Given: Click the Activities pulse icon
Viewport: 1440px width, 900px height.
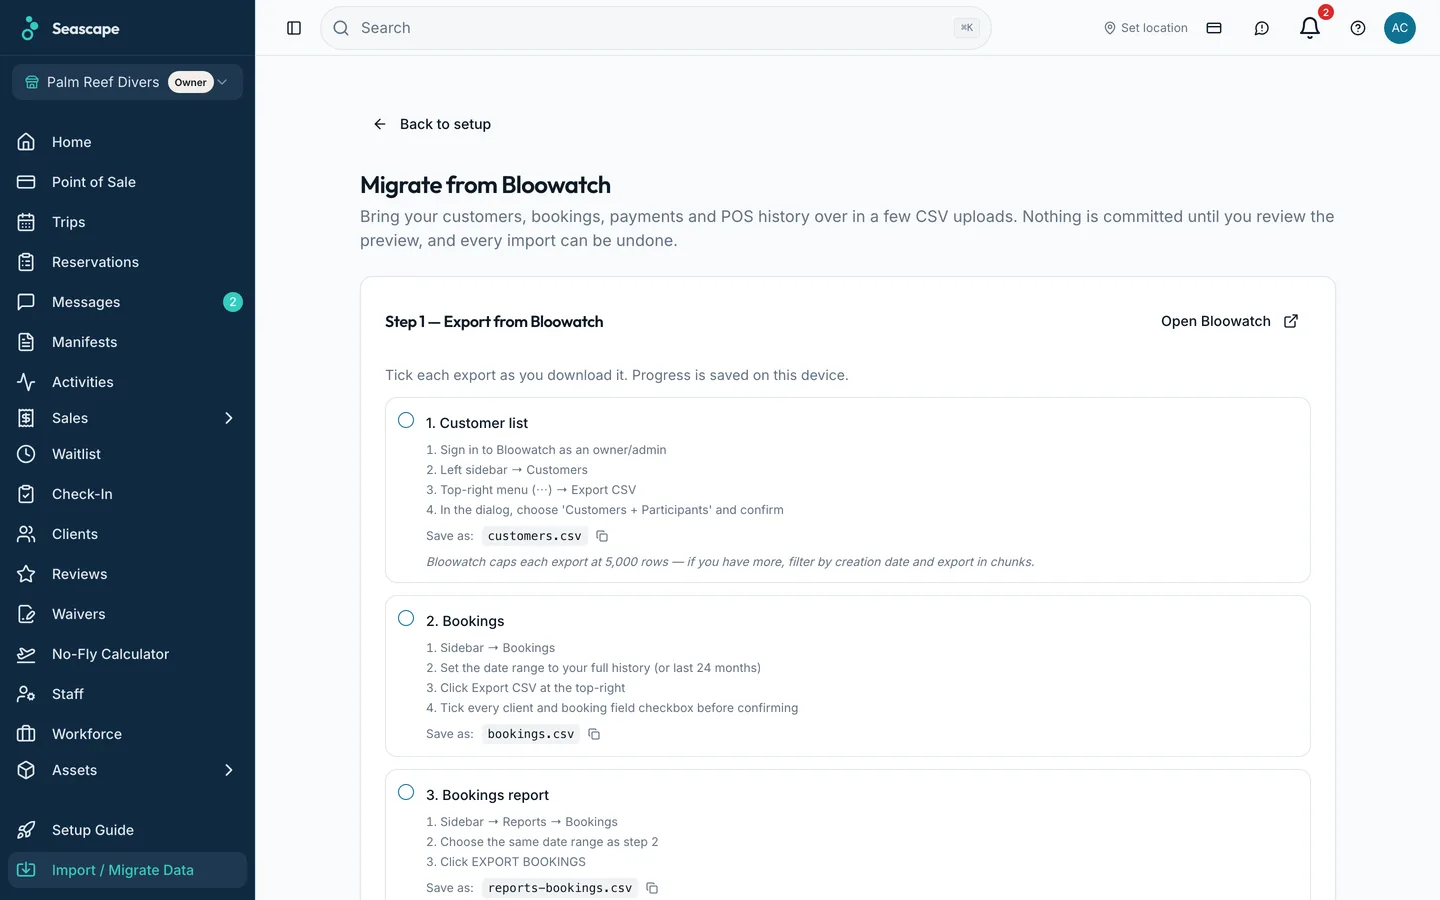Looking at the screenshot, I should tap(26, 382).
